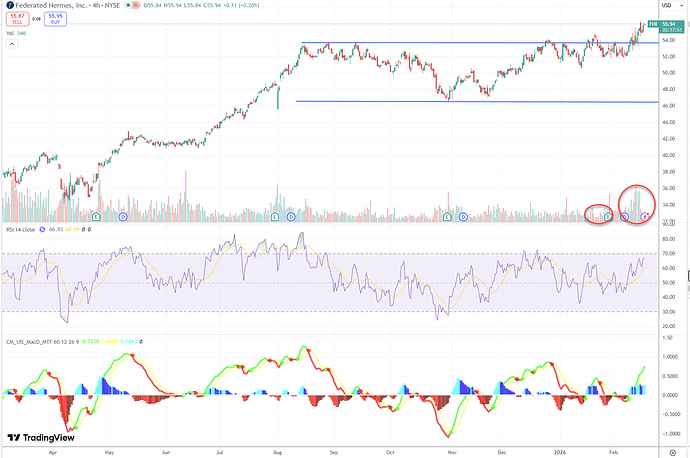Click the BUY 55.95 button

pos(55,19)
